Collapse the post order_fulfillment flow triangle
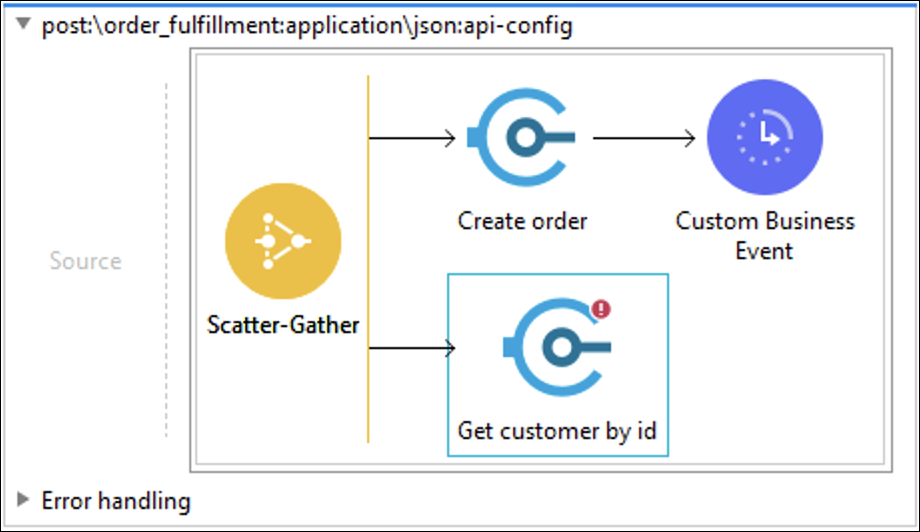Screen dimensions: 920x532 [x=23, y=24]
